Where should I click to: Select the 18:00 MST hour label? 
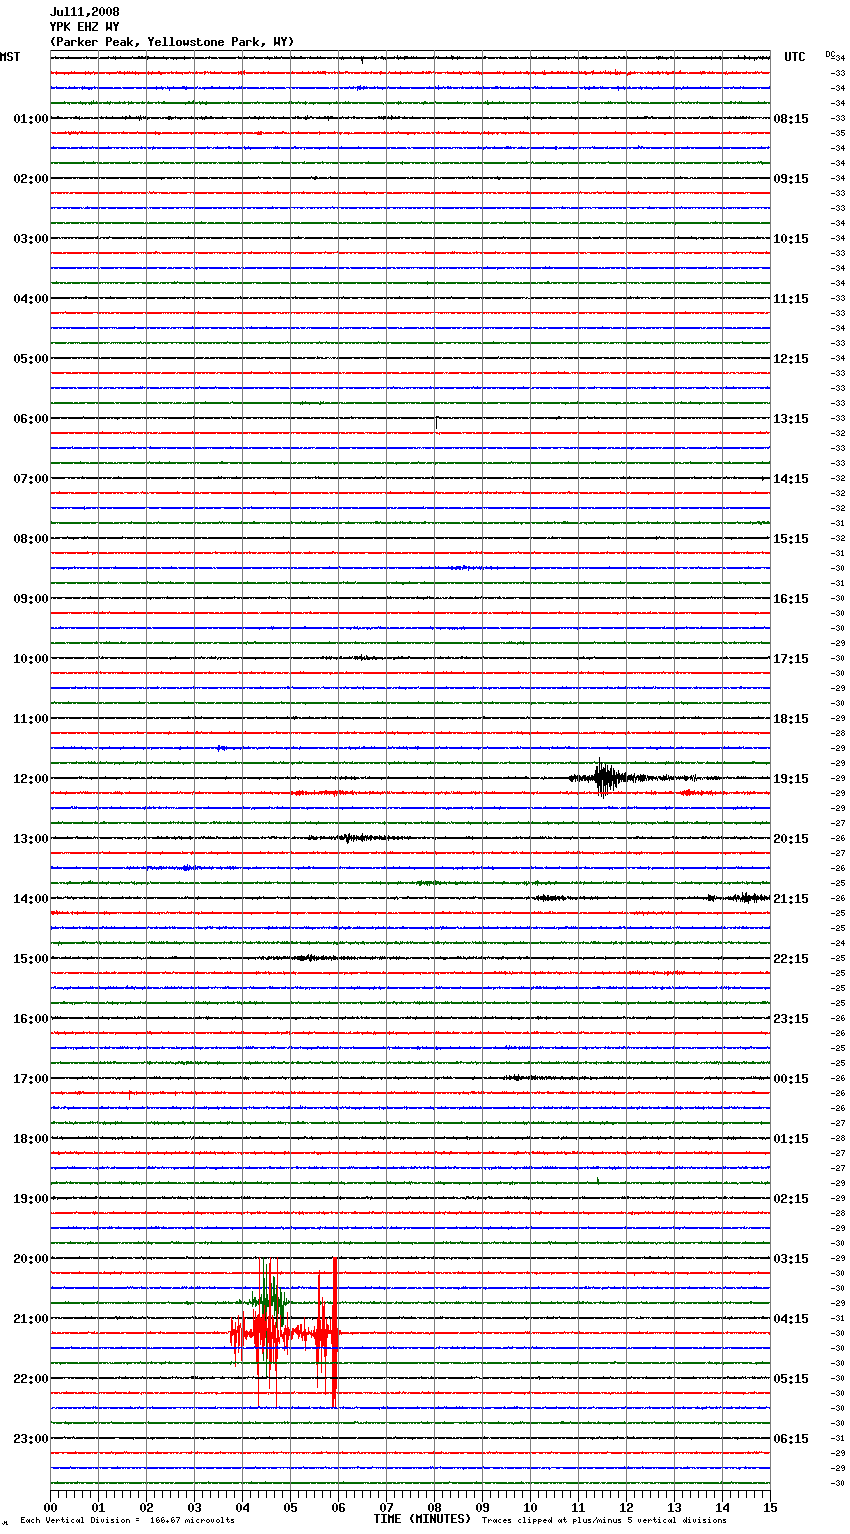[31, 1139]
